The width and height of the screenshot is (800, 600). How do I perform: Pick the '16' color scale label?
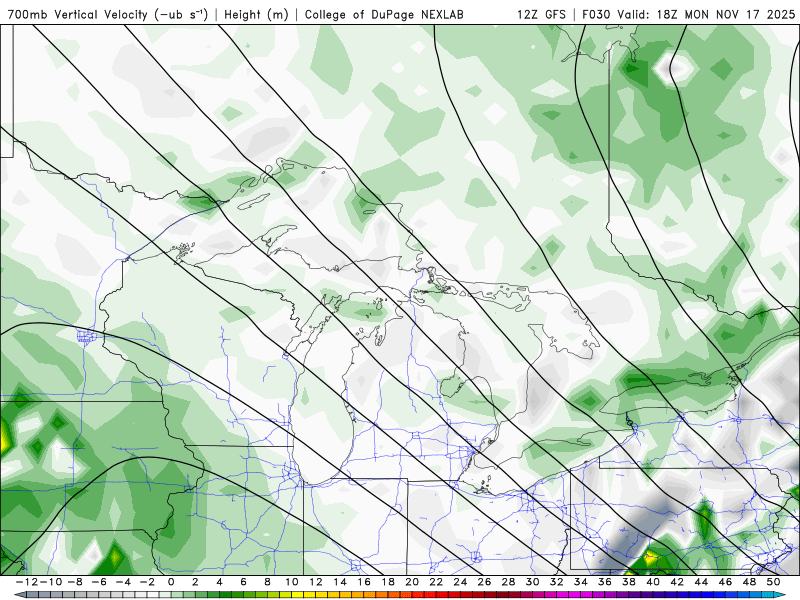(x=364, y=582)
